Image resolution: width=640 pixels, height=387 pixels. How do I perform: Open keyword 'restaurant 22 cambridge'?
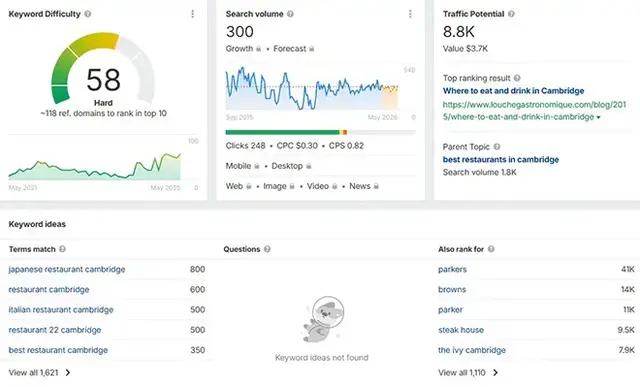[x=55, y=330]
